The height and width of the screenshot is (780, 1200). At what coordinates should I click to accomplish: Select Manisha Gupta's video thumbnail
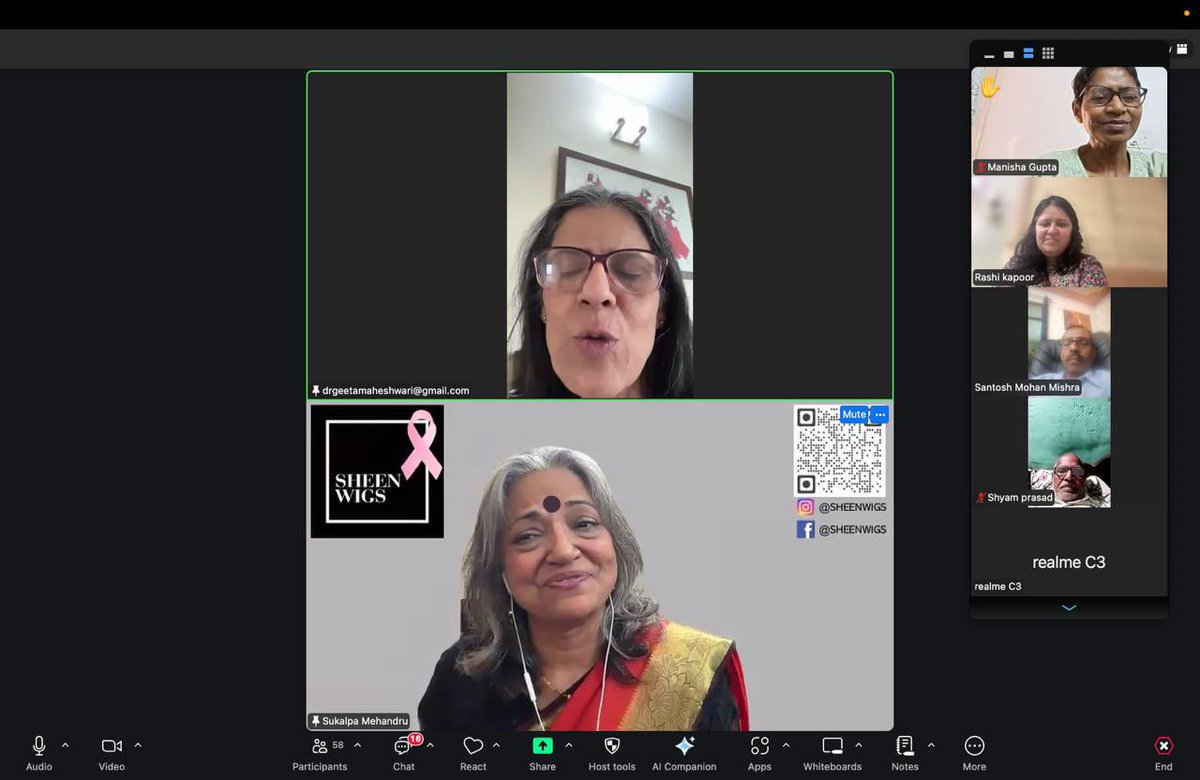tap(1069, 122)
